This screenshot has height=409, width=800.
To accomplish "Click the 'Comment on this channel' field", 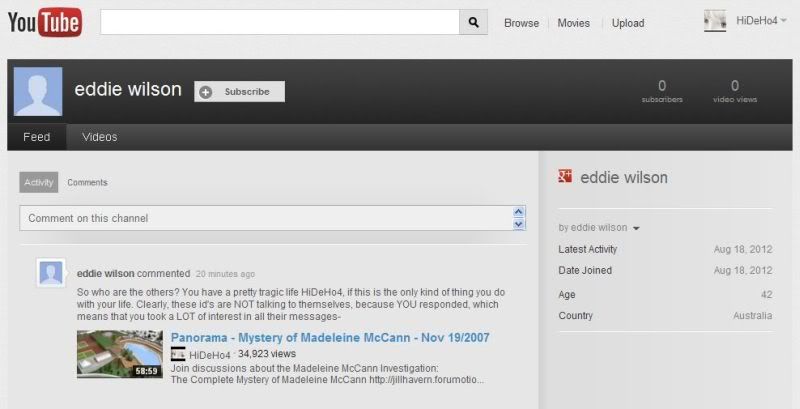I will [x=265, y=218].
